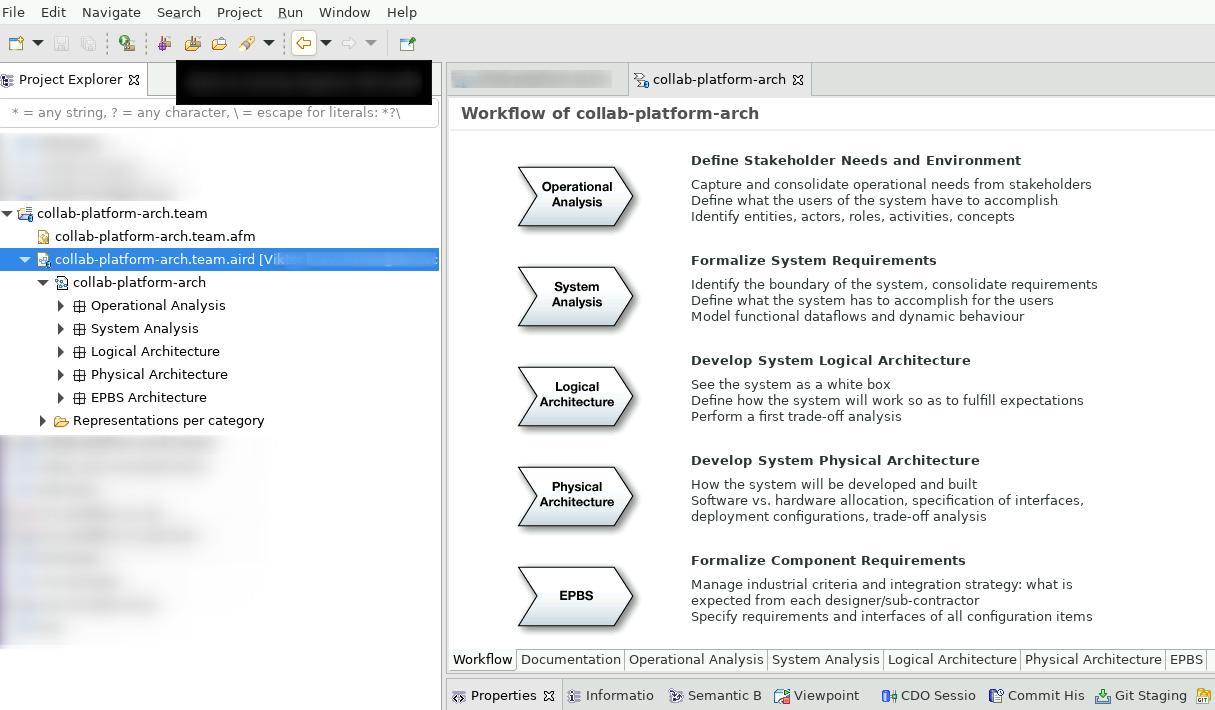1215x710 pixels.
Task: Click the Physical Architecture workflow arrow
Action: (575, 494)
